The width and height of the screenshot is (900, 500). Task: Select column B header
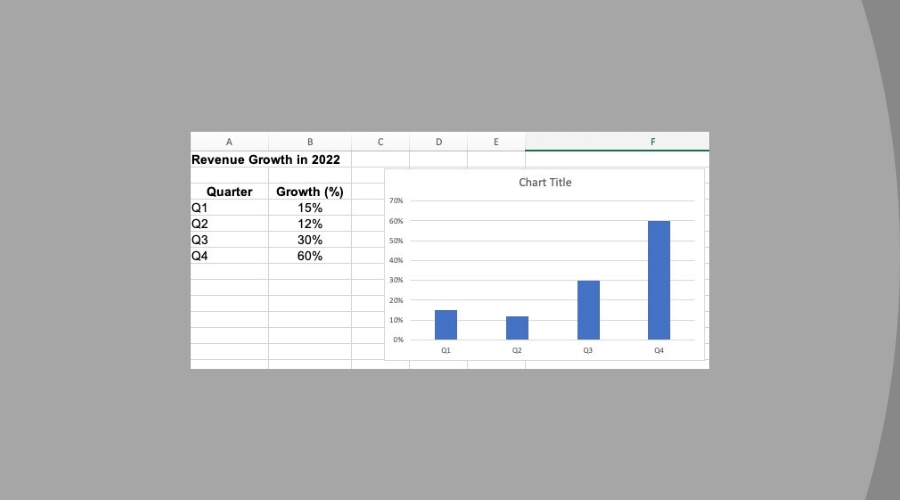tap(310, 142)
